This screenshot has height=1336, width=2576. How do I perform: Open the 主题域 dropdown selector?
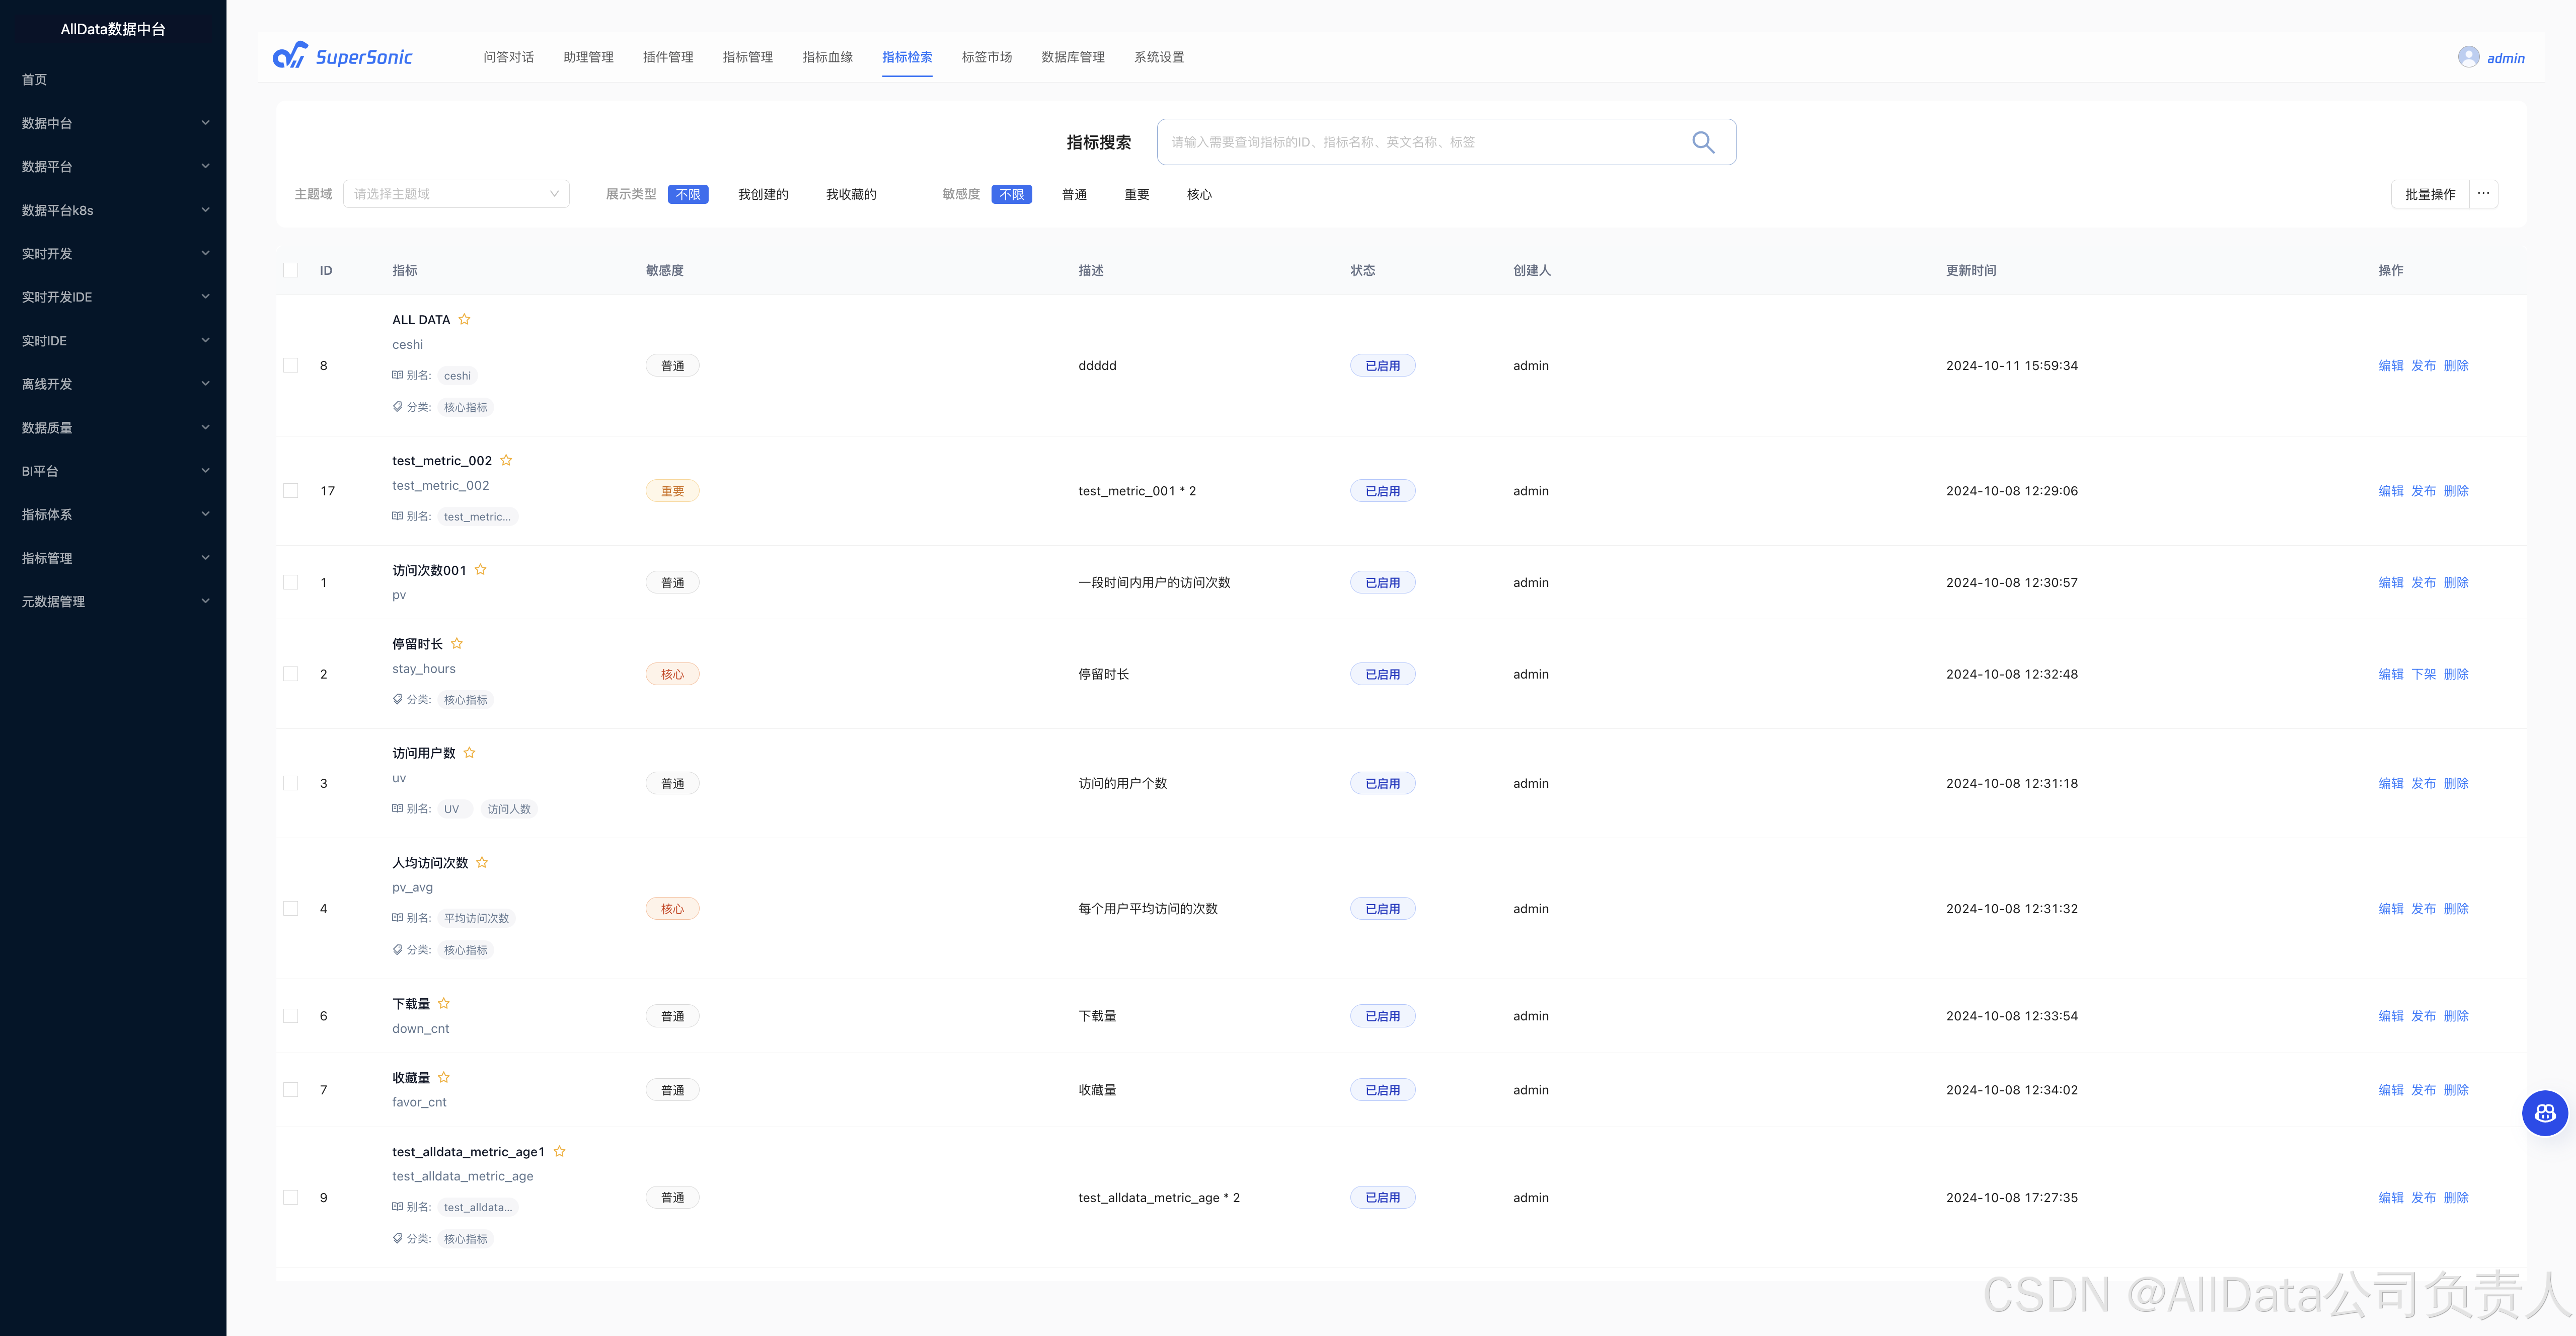456,194
